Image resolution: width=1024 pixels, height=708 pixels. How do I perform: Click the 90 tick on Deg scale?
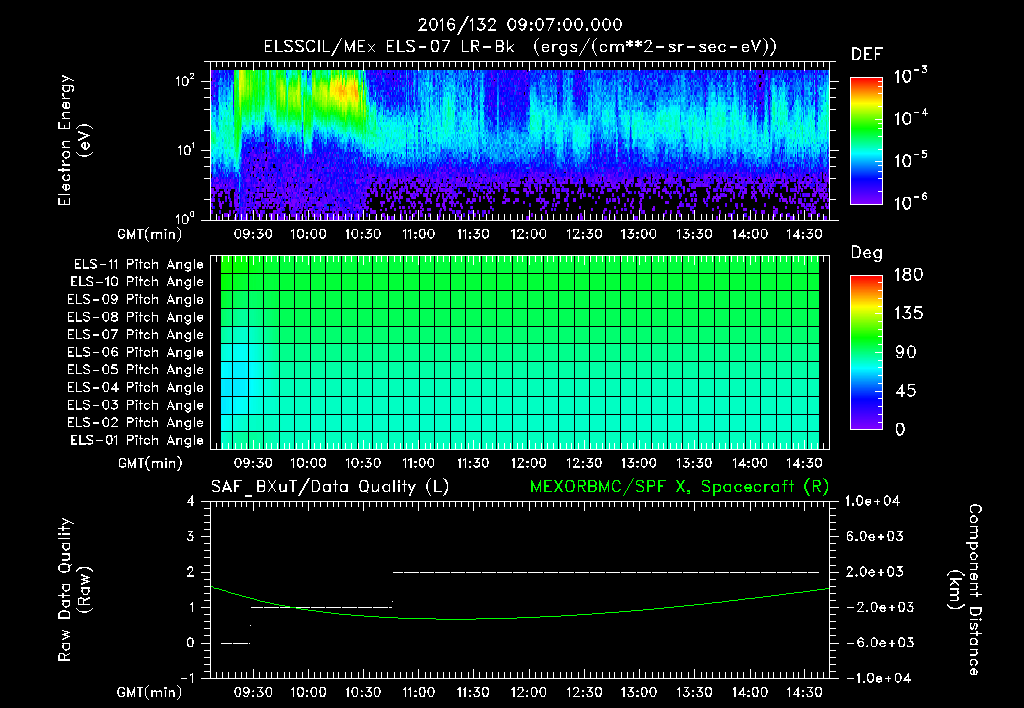click(906, 353)
